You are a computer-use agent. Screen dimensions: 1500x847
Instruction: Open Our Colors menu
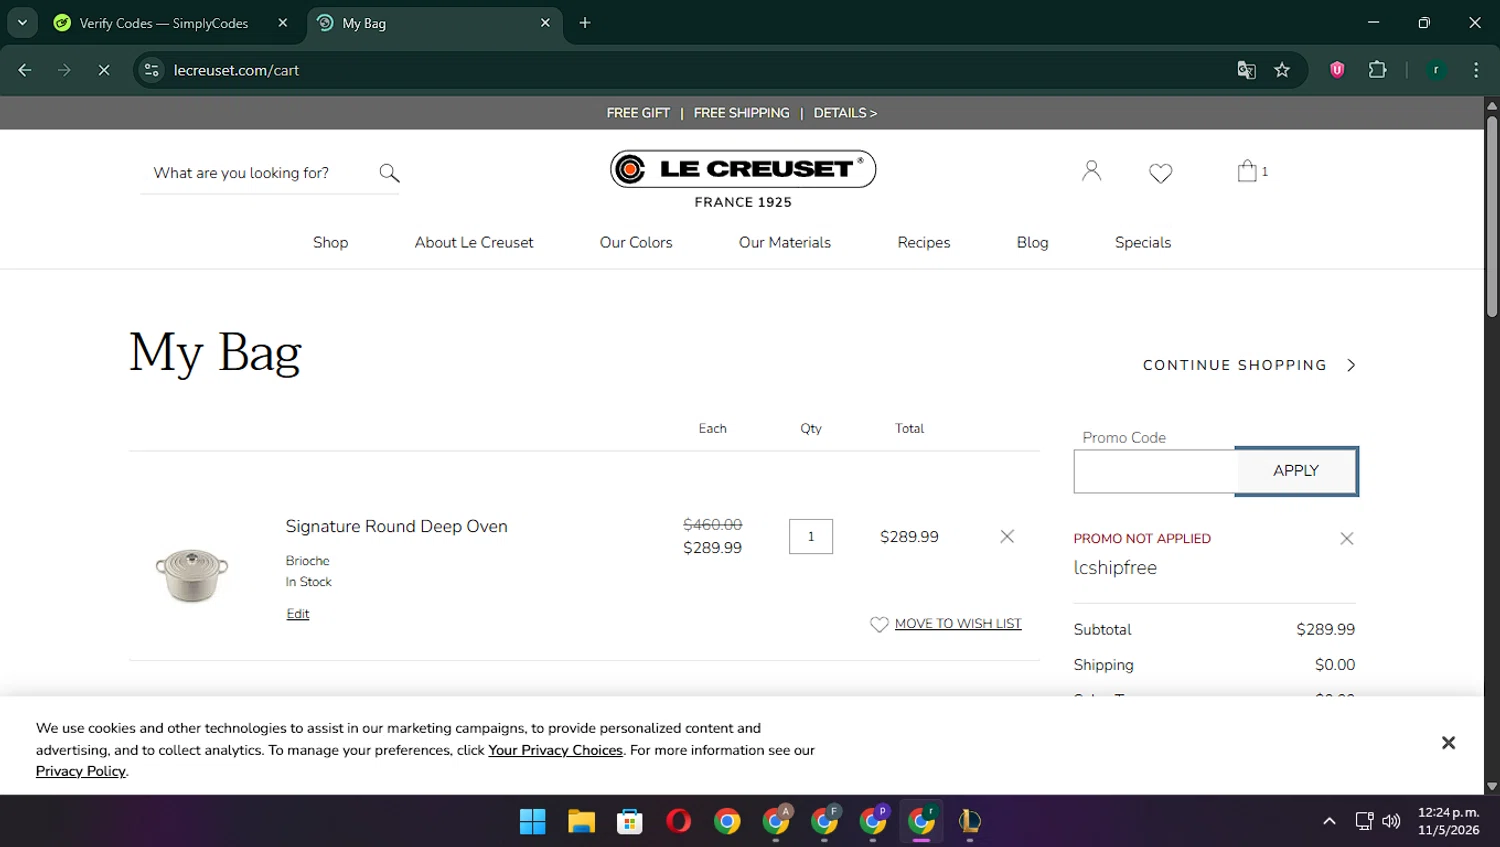[636, 242]
